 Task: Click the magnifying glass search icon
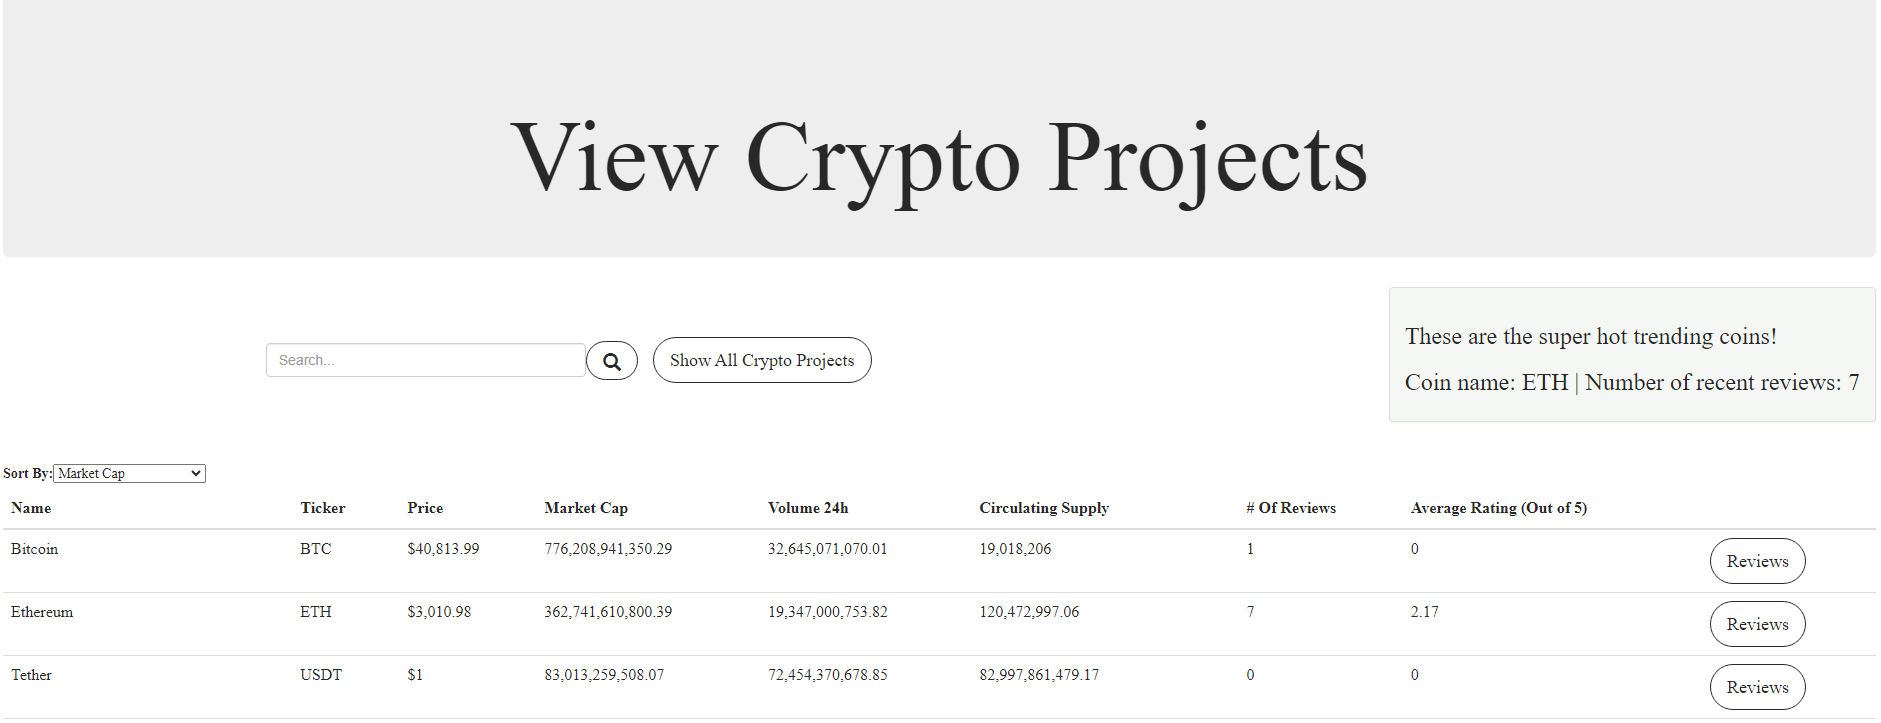click(x=612, y=361)
